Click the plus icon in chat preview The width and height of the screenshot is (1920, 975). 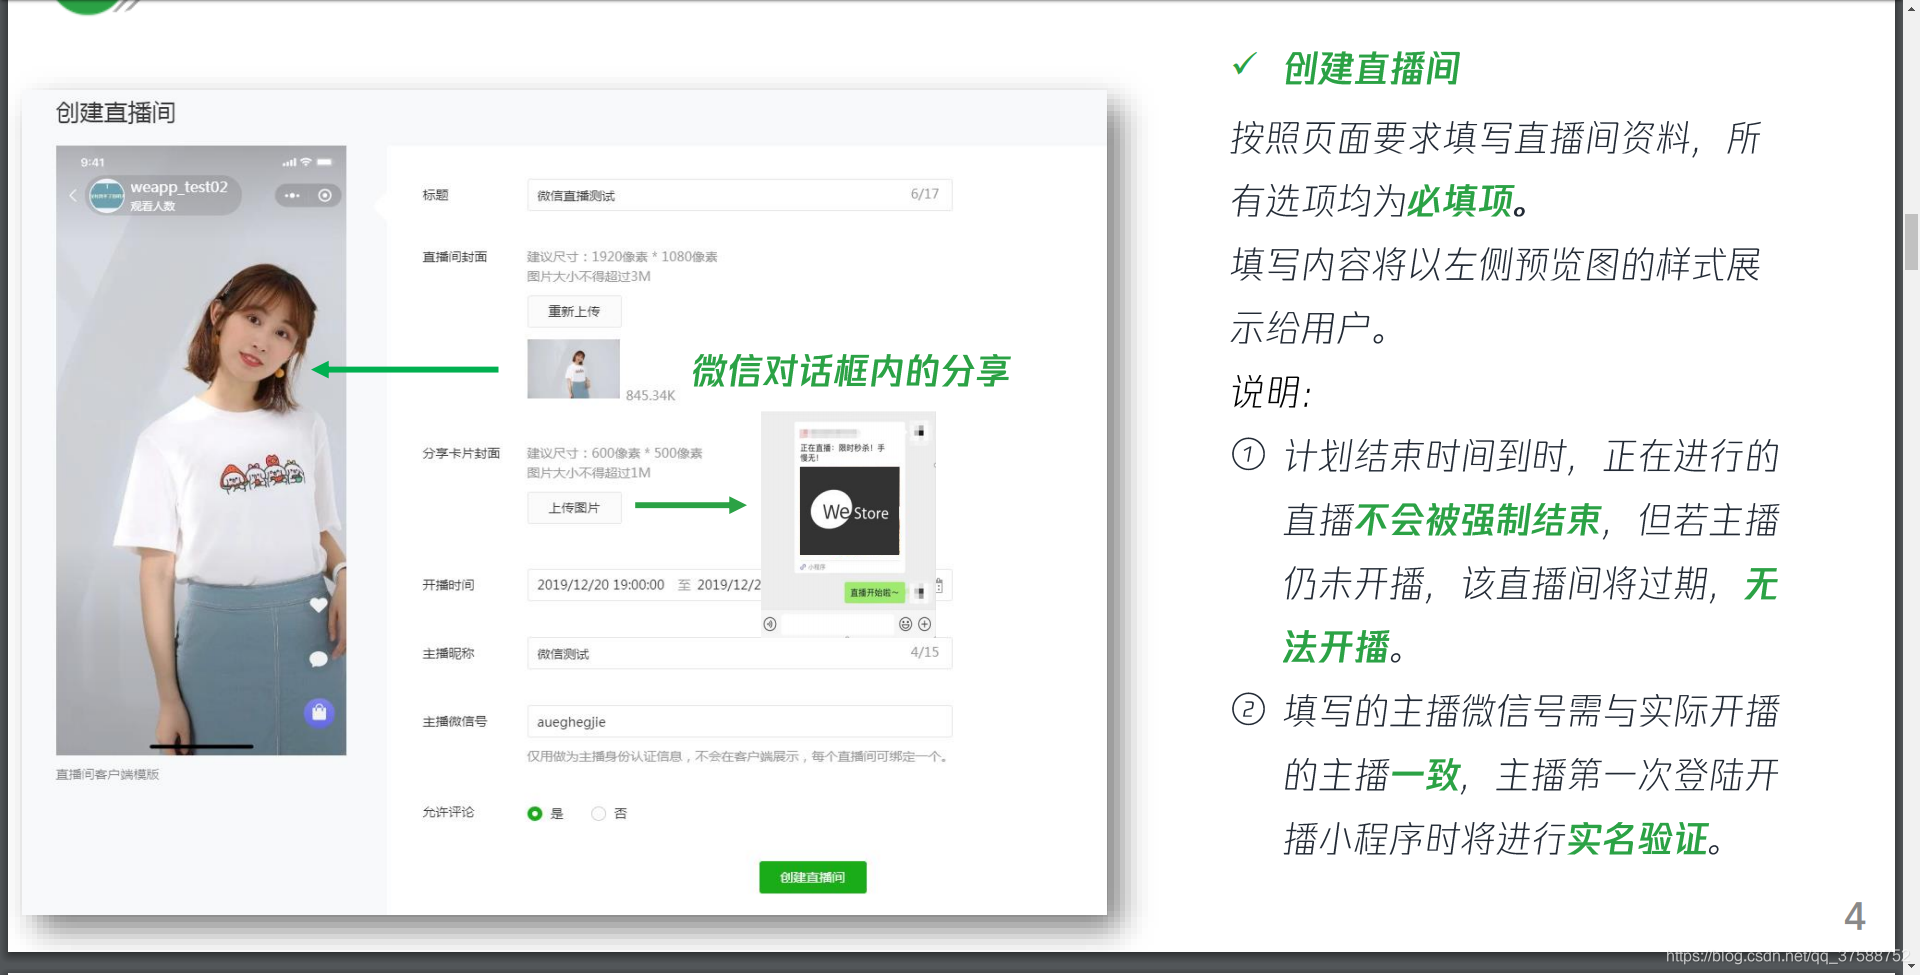924,624
